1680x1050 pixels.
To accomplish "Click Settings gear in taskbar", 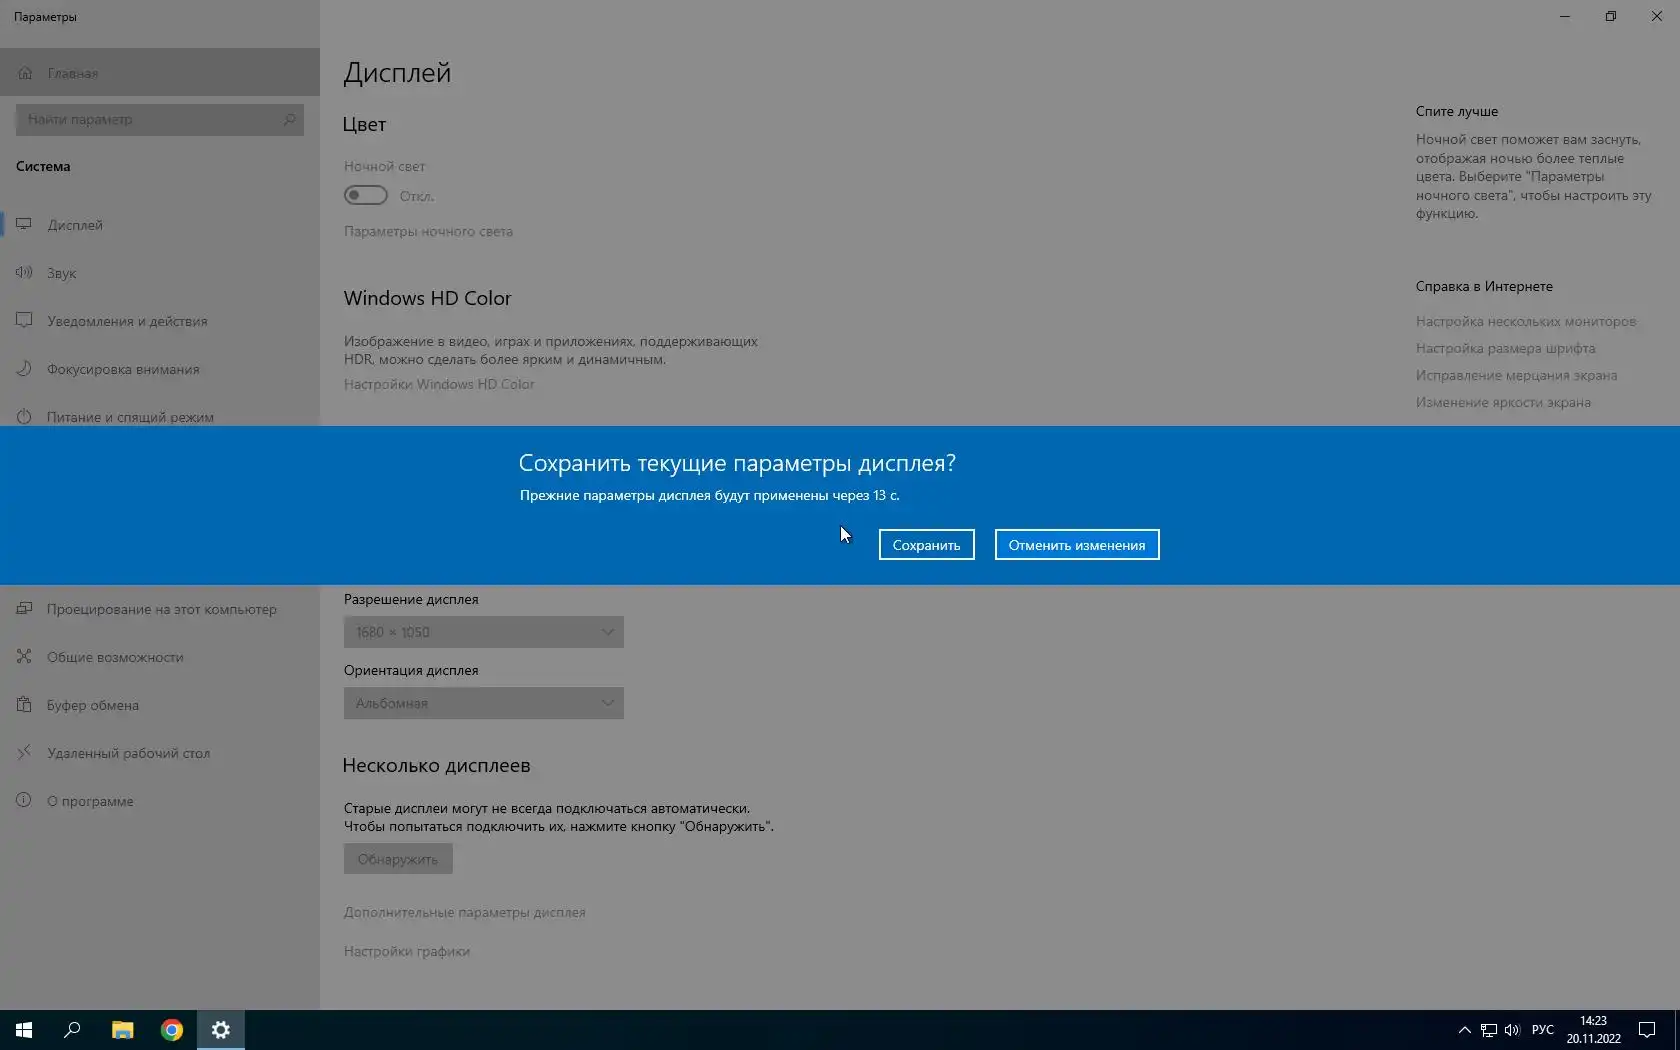I will [221, 1030].
